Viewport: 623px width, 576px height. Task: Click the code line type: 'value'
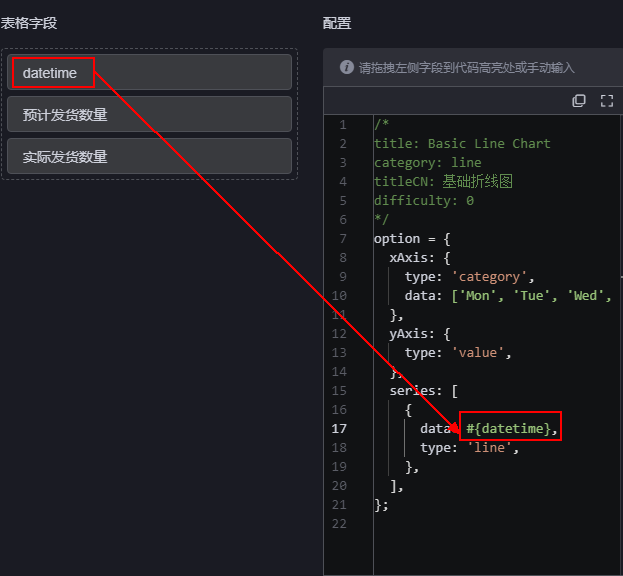(x=458, y=353)
